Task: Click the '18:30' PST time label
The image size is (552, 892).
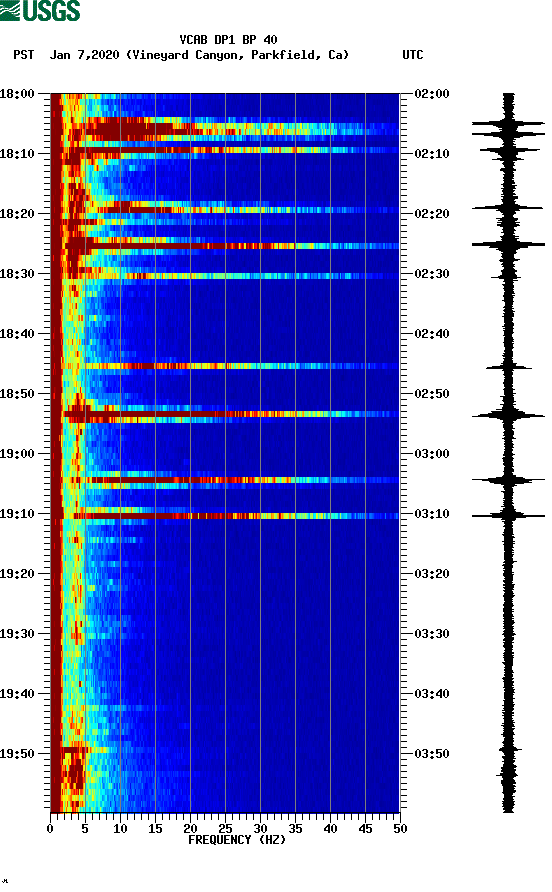Action: click(x=17, y=274)
